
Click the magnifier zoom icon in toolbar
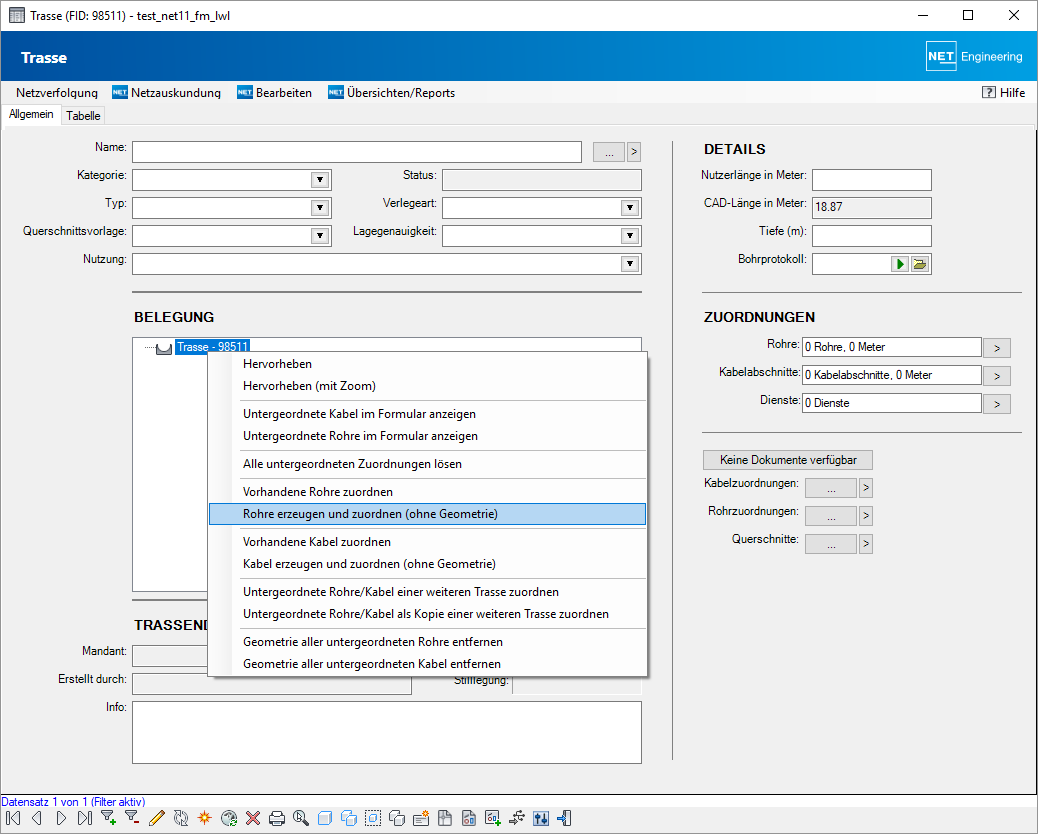coord(300,818)
